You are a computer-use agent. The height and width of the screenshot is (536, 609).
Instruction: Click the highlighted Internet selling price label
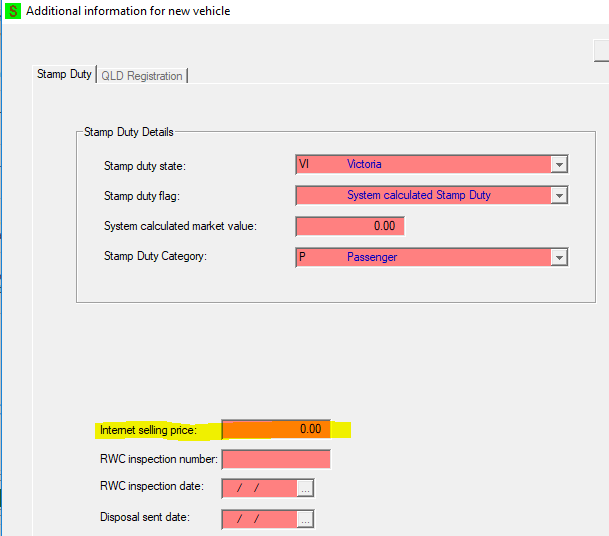(148, 430)
